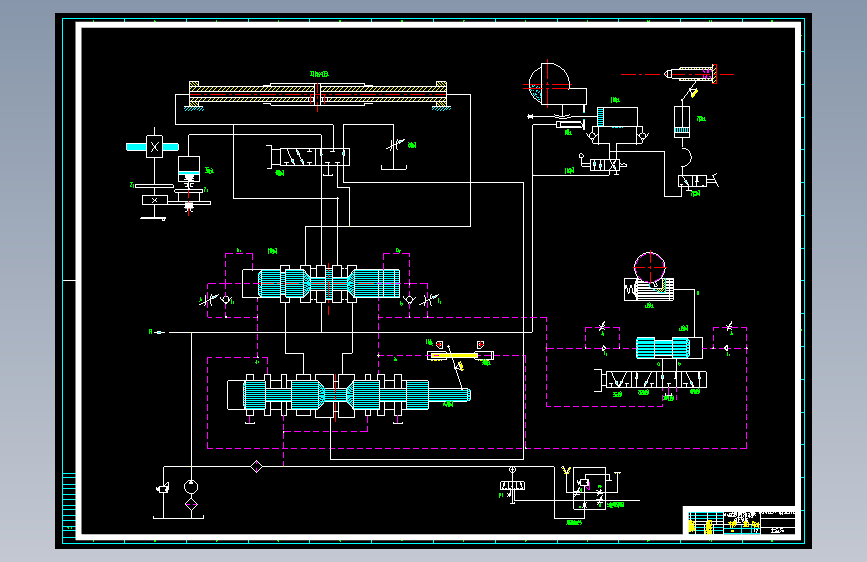Select the small cyan spool valve on the right
Screen dimensions: 867x562
669,348
